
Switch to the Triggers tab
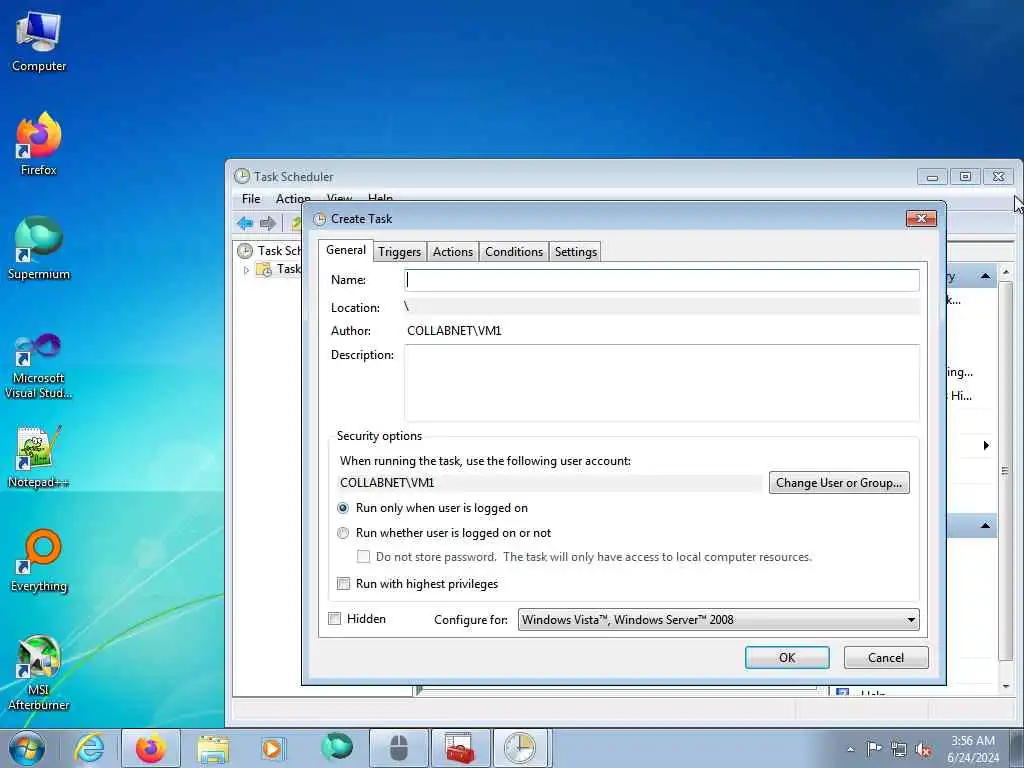[399, 251]
